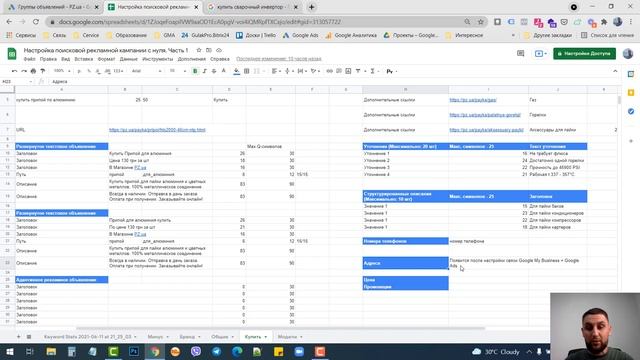Star the spreadsheet next to title

pos(199,50)
